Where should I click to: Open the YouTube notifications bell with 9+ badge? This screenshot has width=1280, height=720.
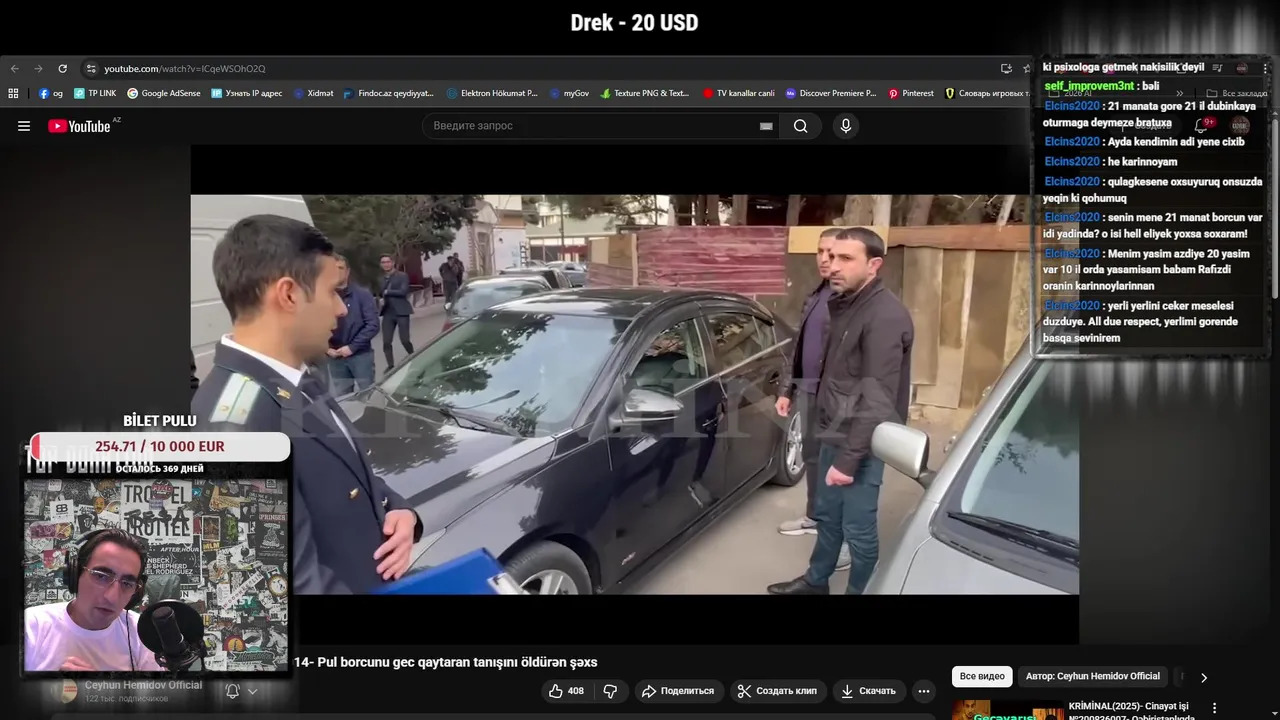(x=1202, y=126)
